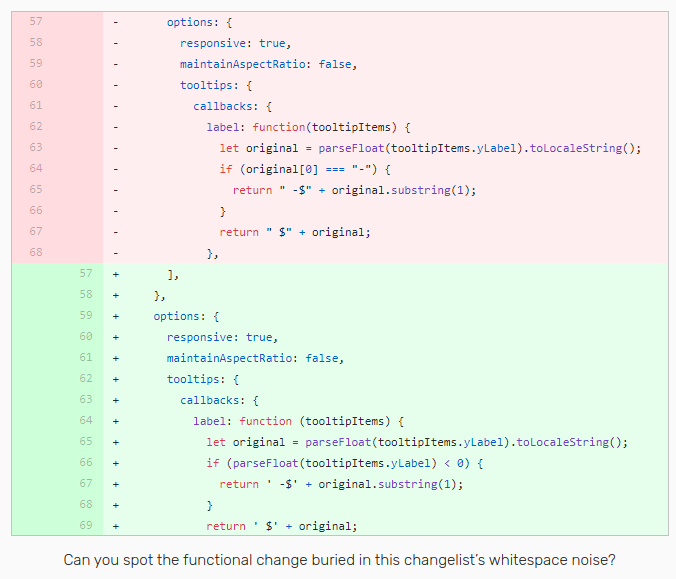Click the 'original[0] === "-"' condition
Screen dimensions: 676x579
[x=302, y=169]
